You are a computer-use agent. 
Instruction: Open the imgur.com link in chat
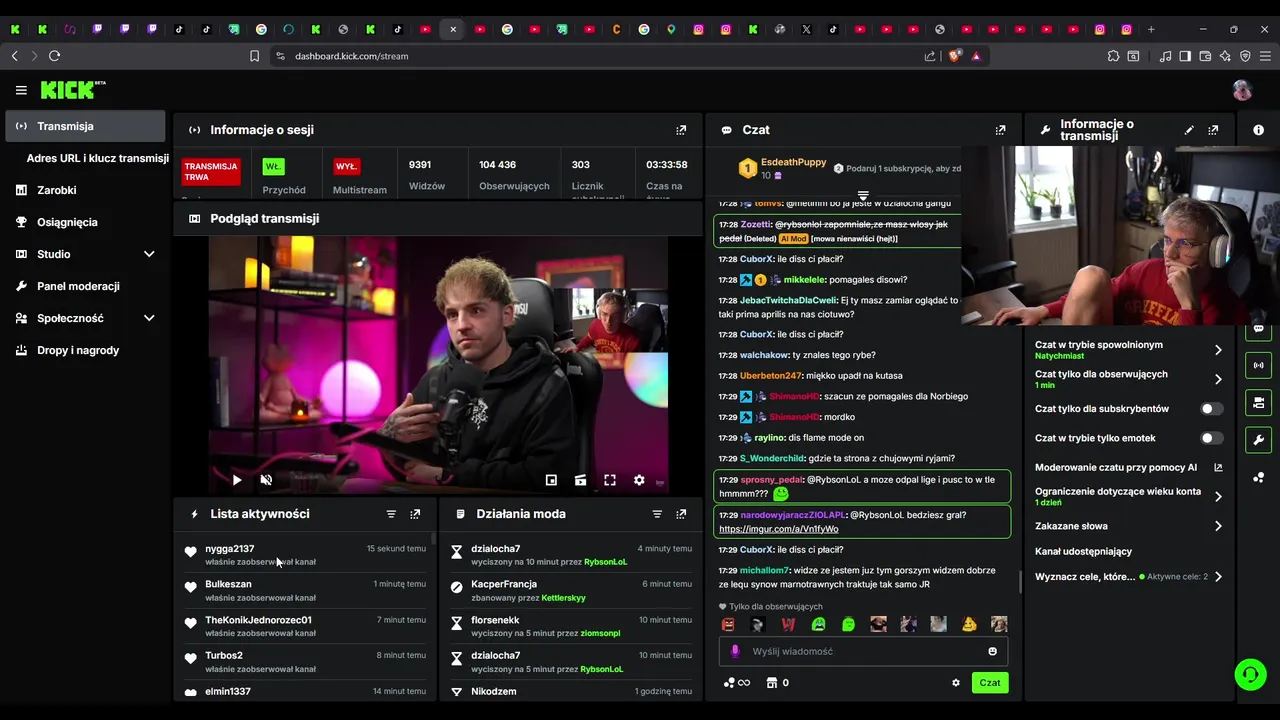(x=778, y=529)
